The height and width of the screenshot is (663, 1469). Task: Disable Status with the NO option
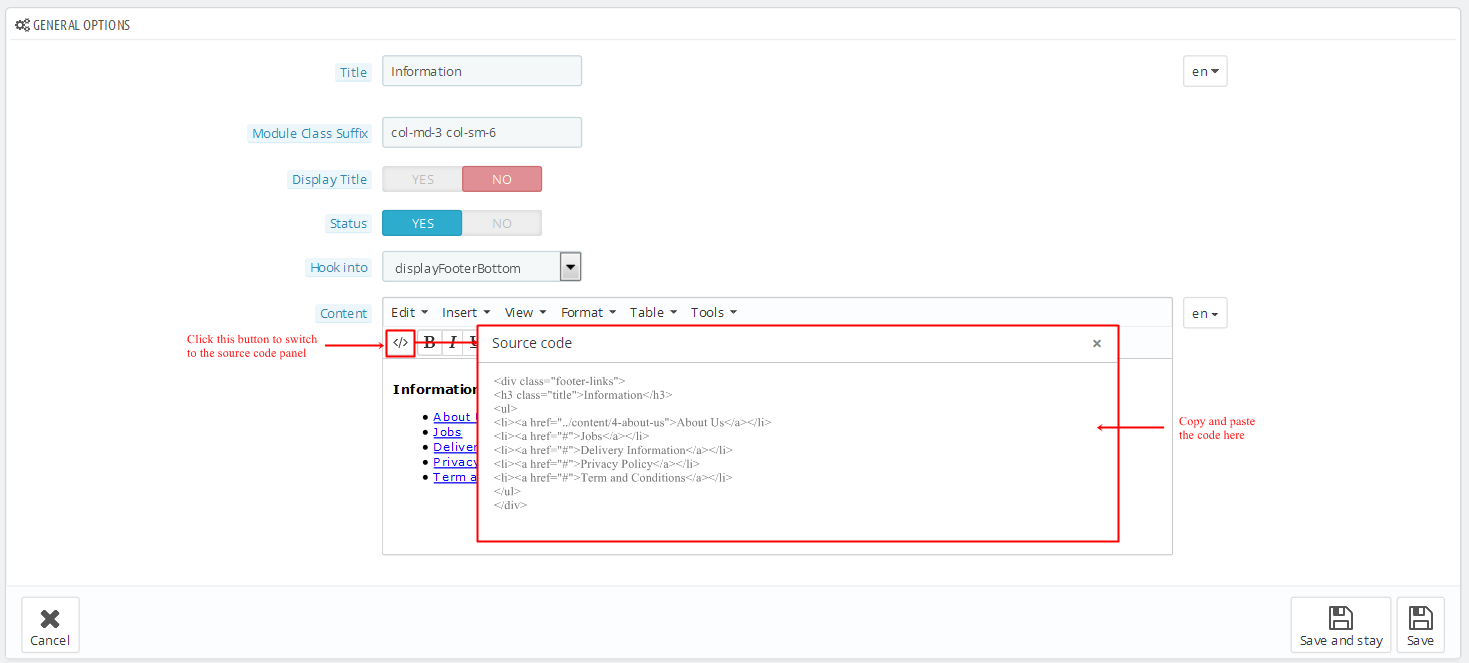(502, 224)
